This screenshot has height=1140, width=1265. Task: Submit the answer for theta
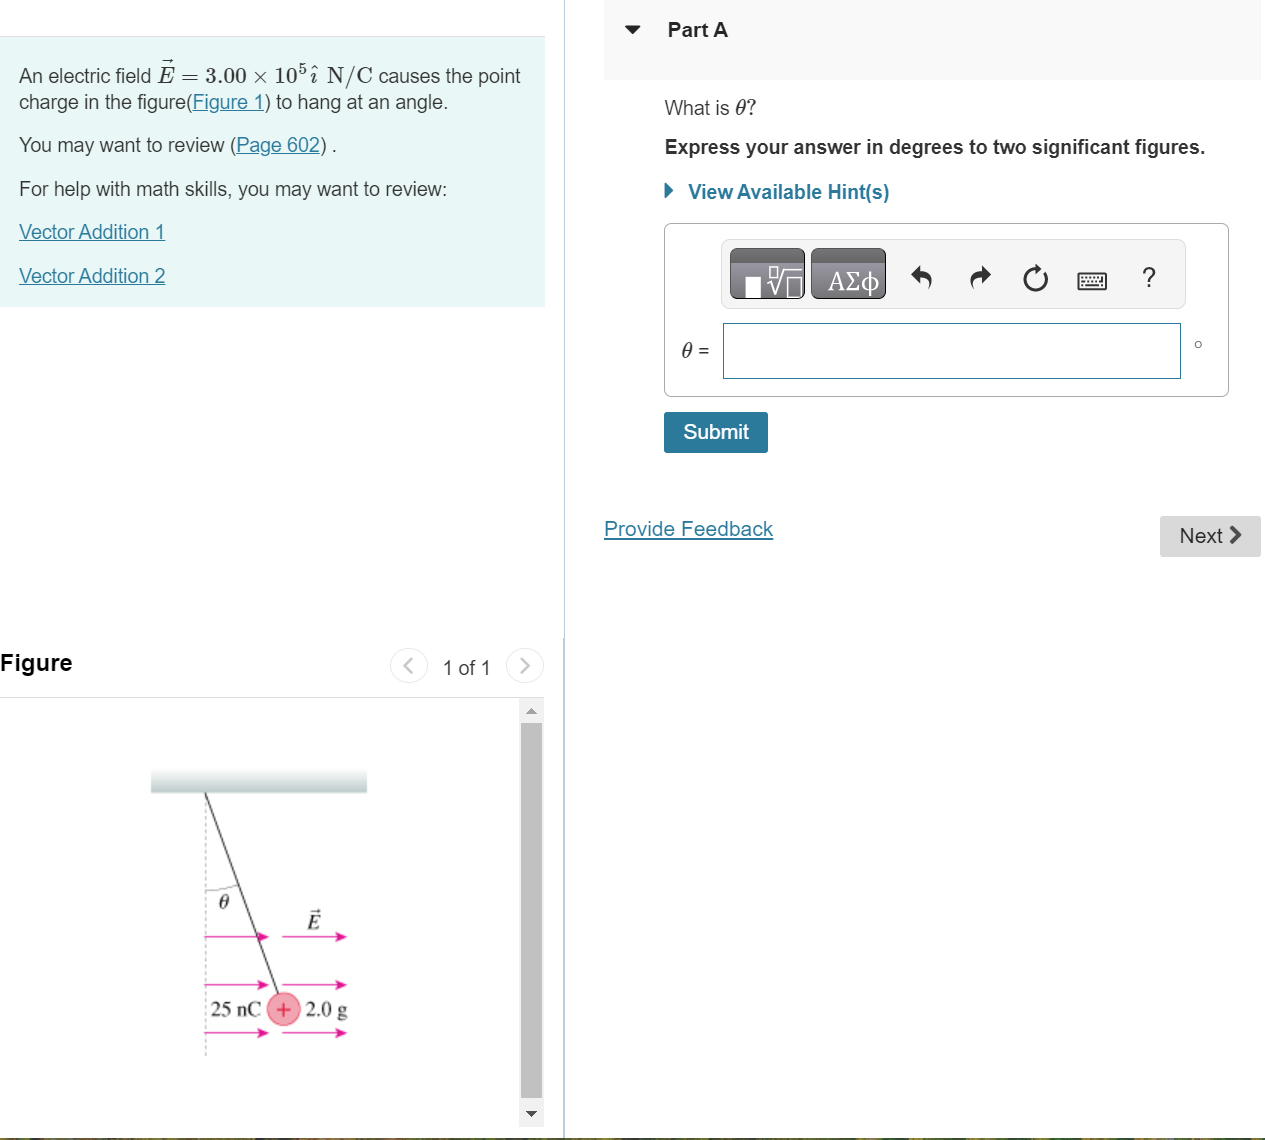tap(715, 432)
